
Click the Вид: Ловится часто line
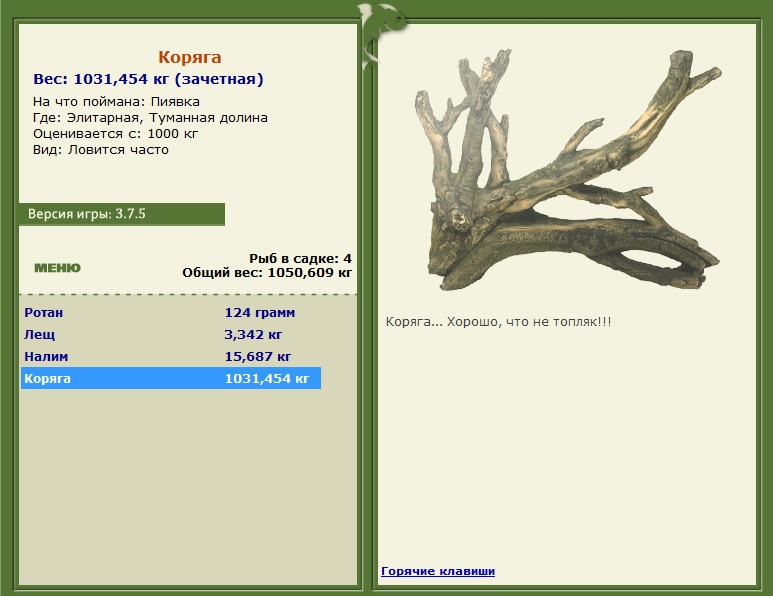click(101, 149)
